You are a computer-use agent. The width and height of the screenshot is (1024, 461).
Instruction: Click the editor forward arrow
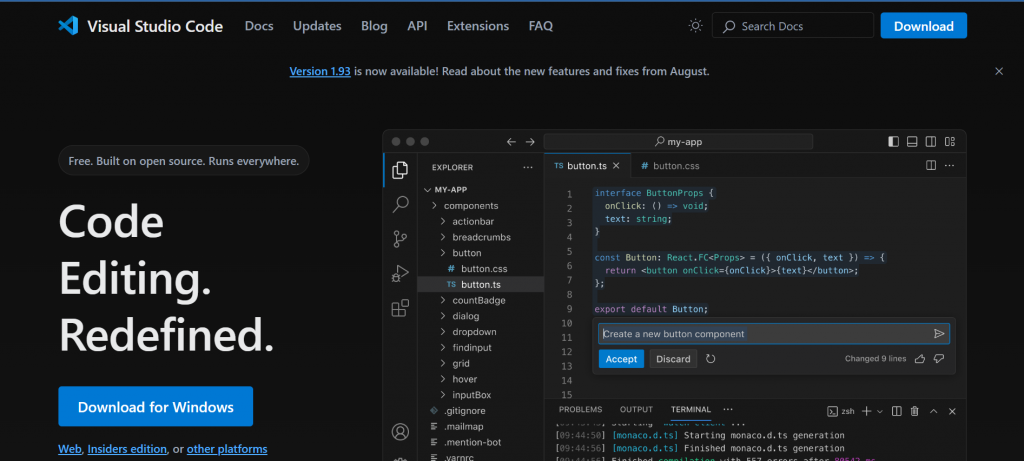pos(530,142)
